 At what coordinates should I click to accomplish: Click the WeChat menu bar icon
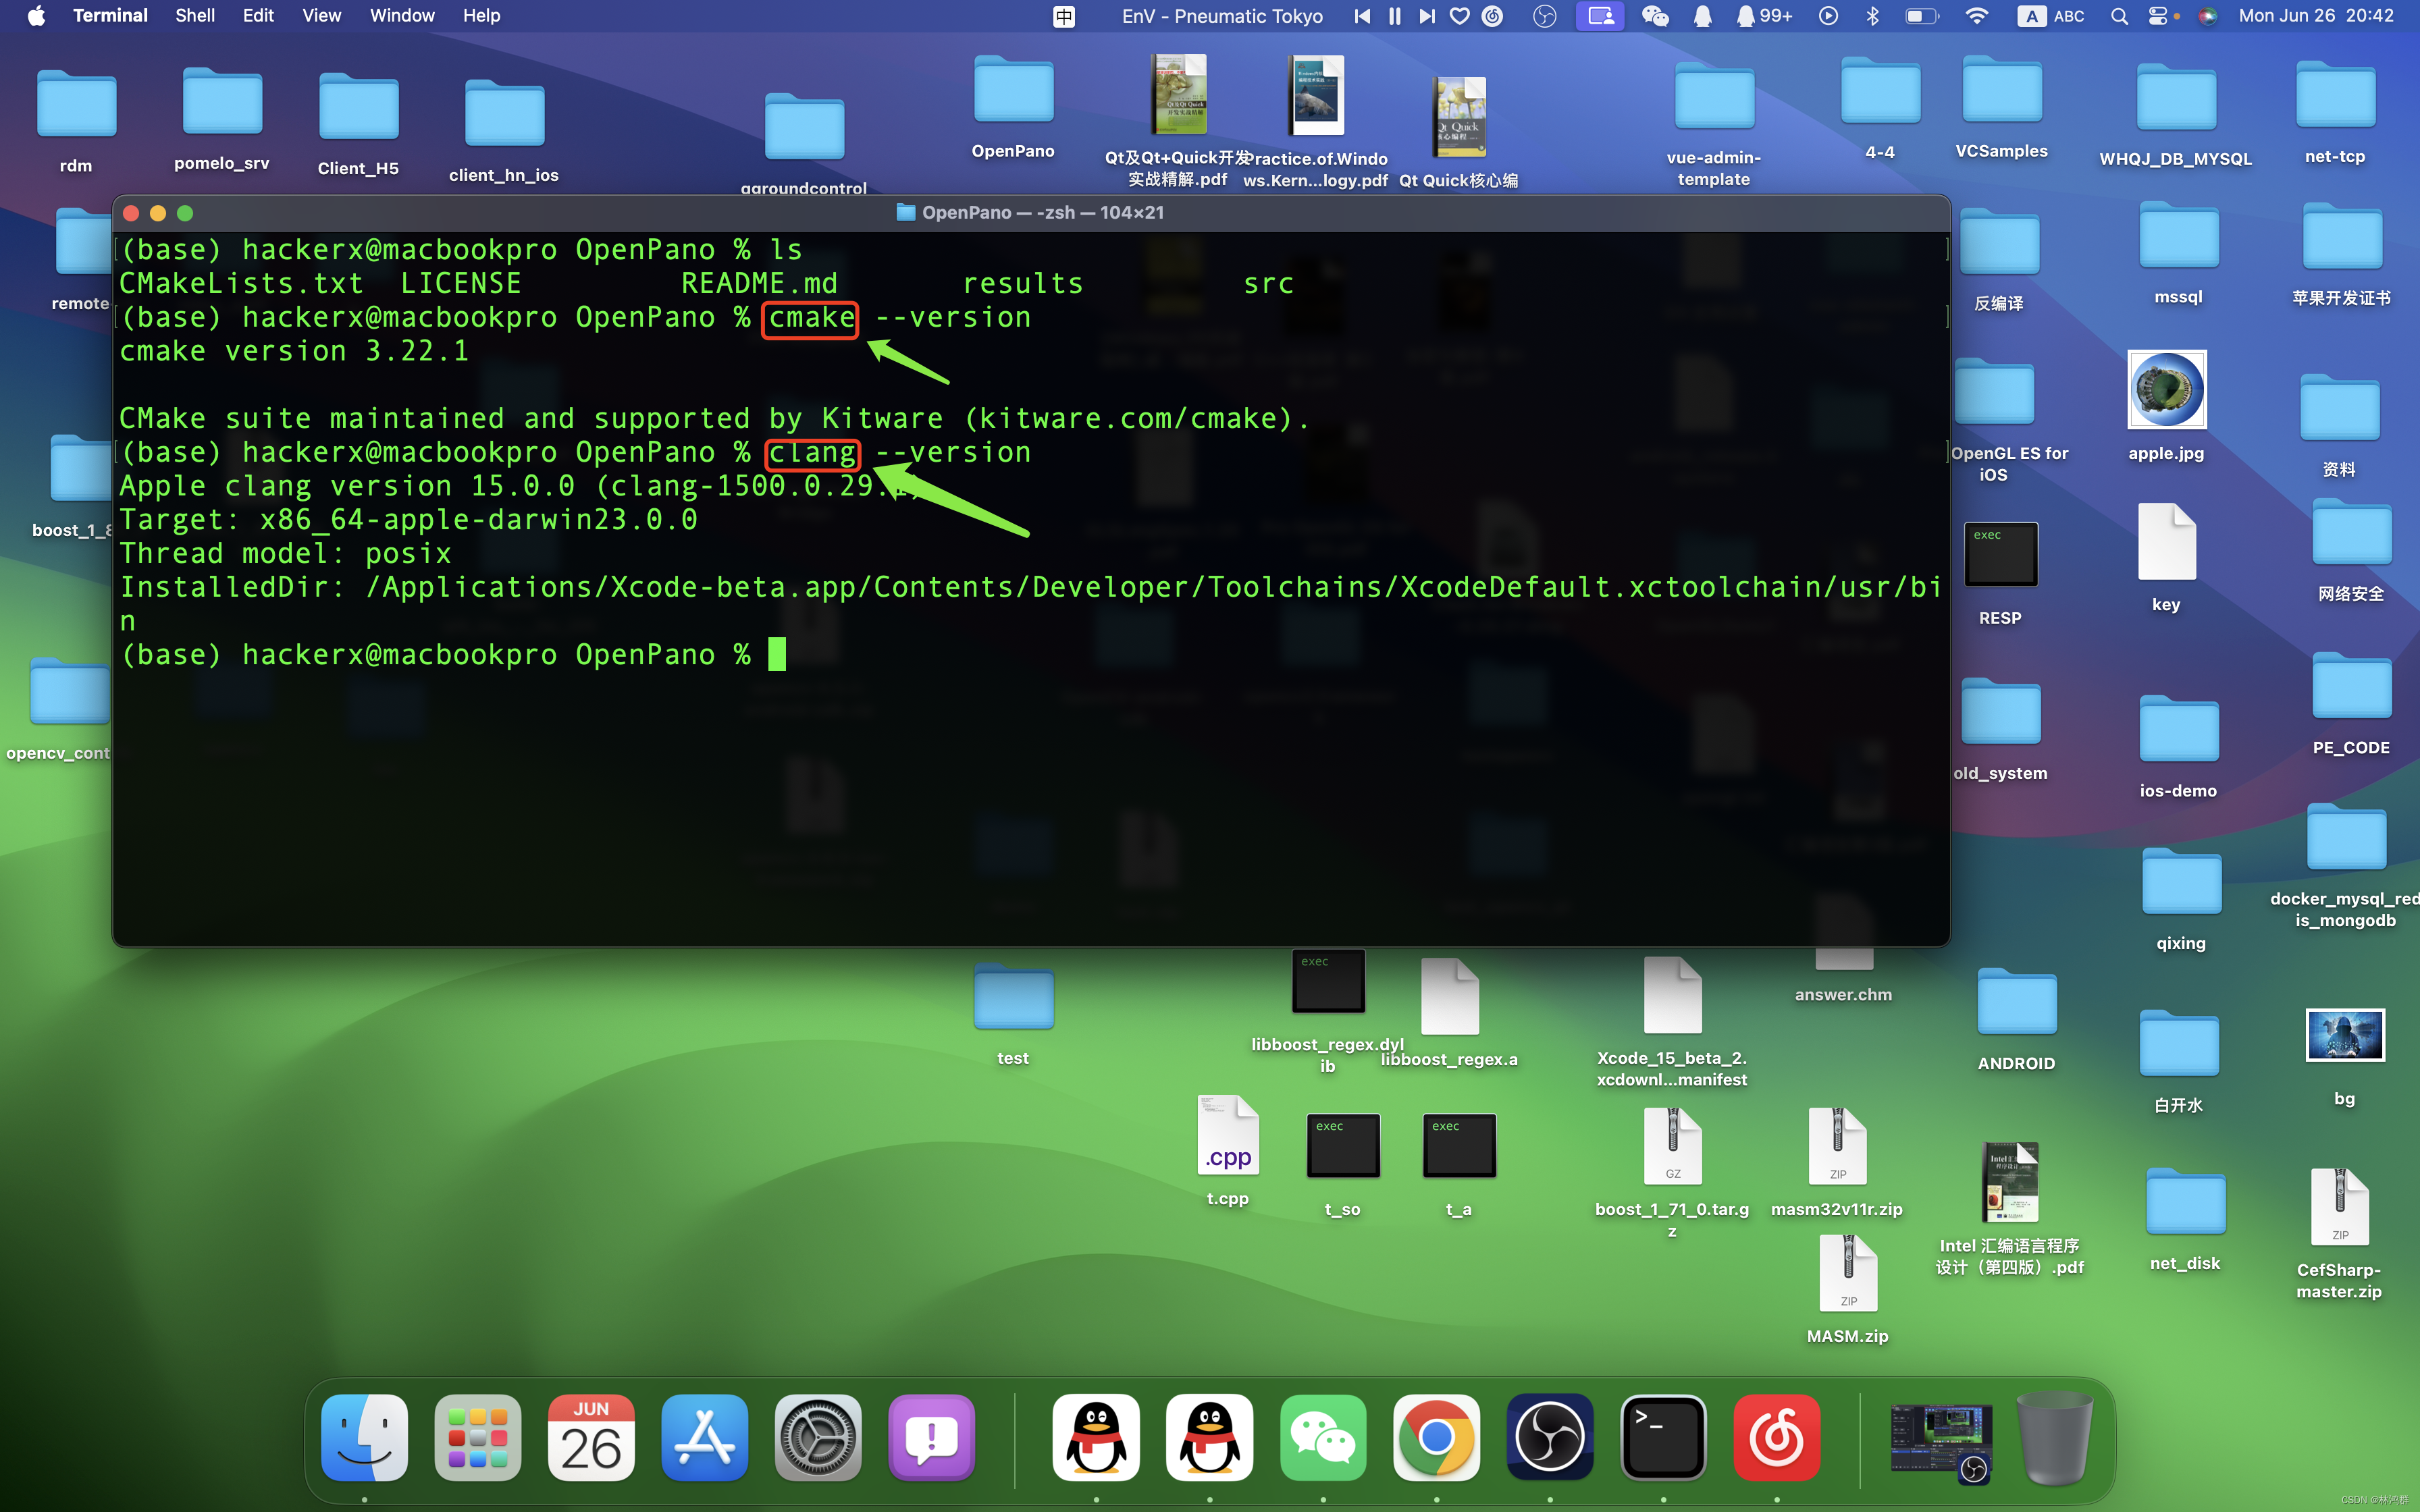tap(1655, 16)
